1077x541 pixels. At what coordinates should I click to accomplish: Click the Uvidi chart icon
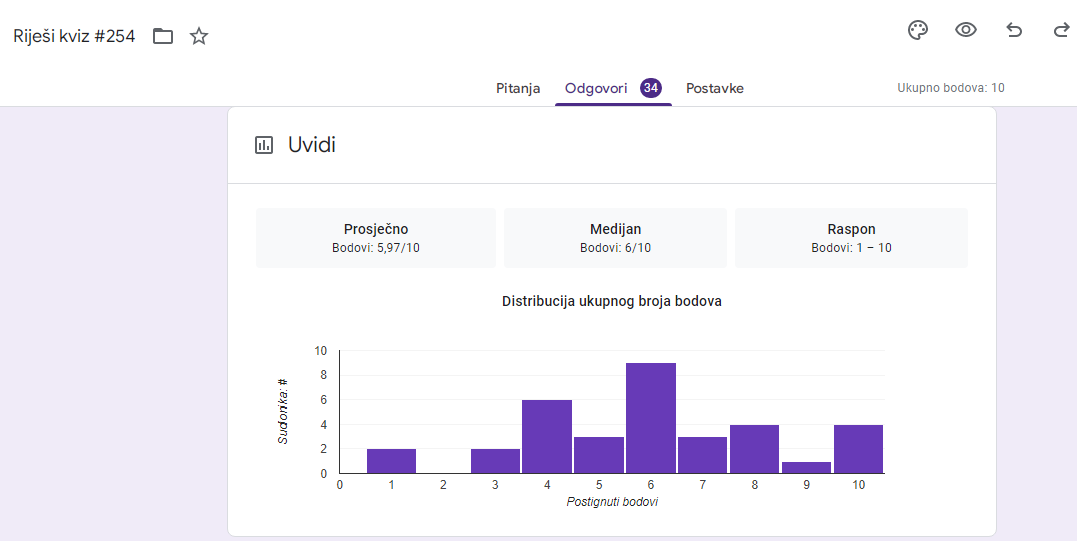point(264,145)
